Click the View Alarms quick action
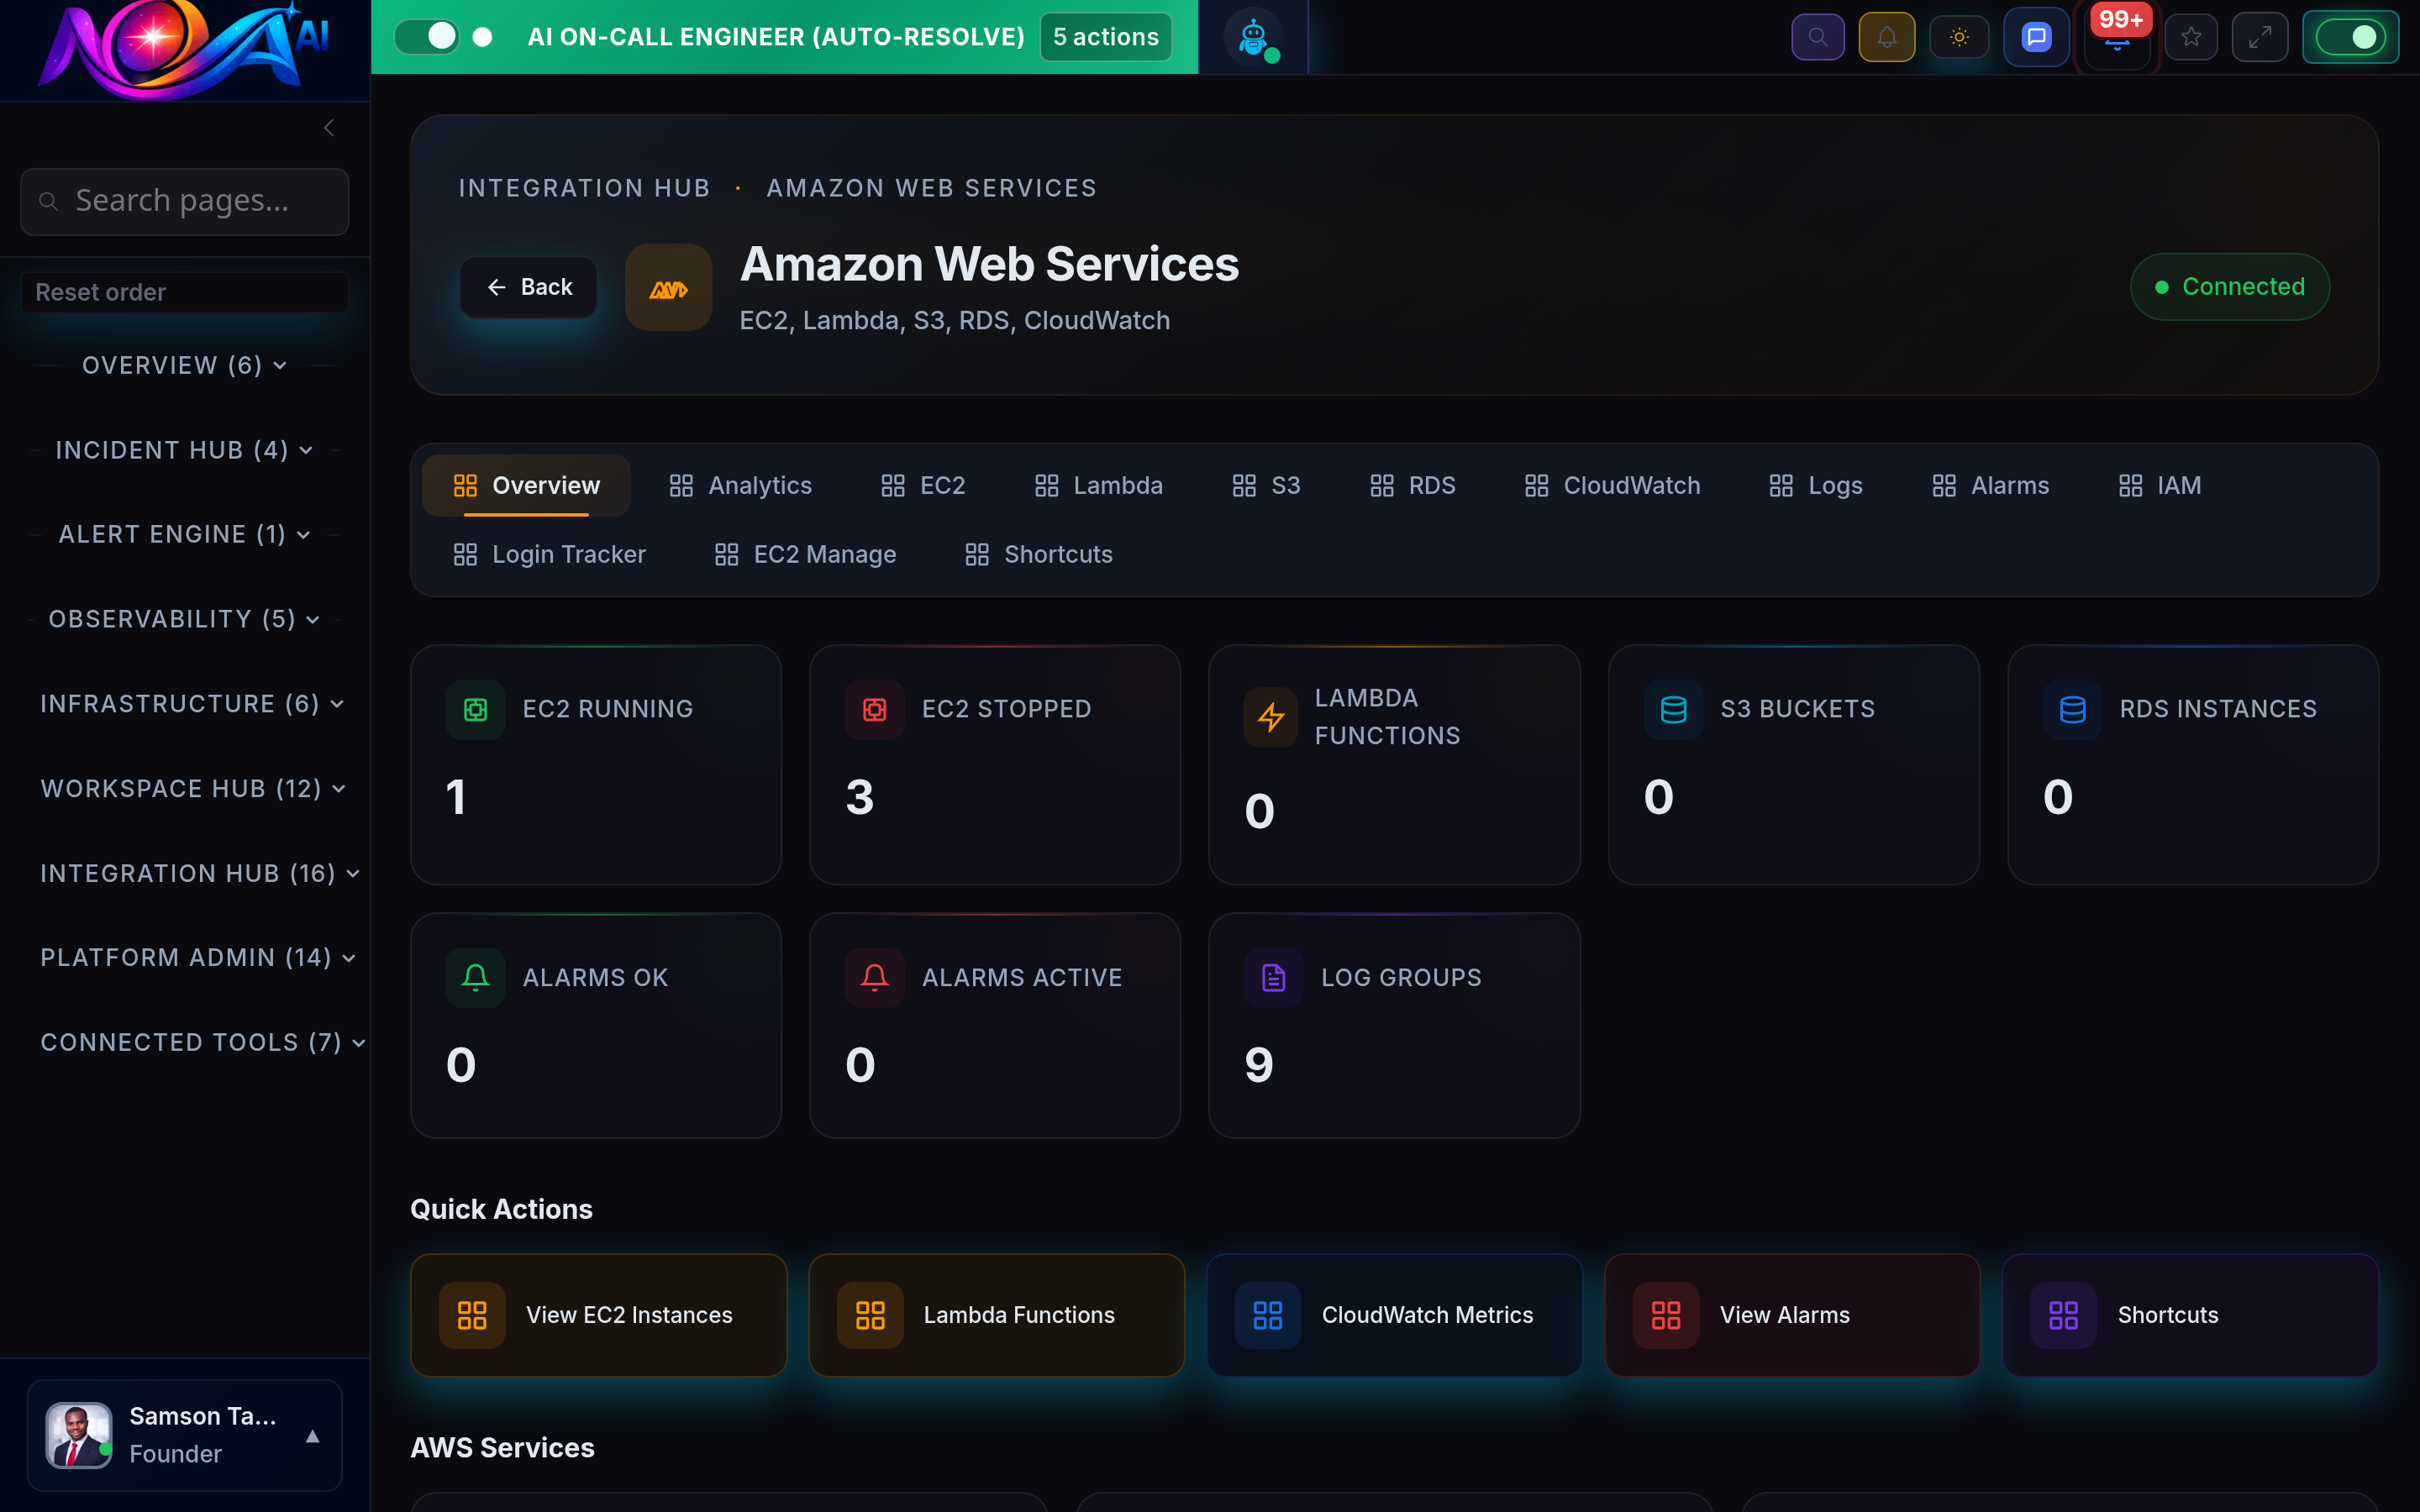Image resolution: width=2420 pixels, height=1512 pixels. coord(1790,1315)
